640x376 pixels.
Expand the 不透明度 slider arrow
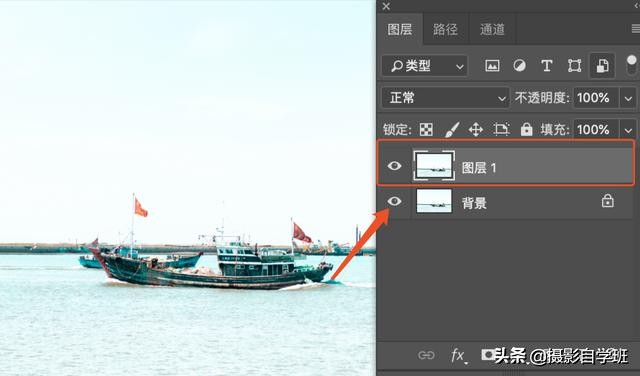[628, 98]
